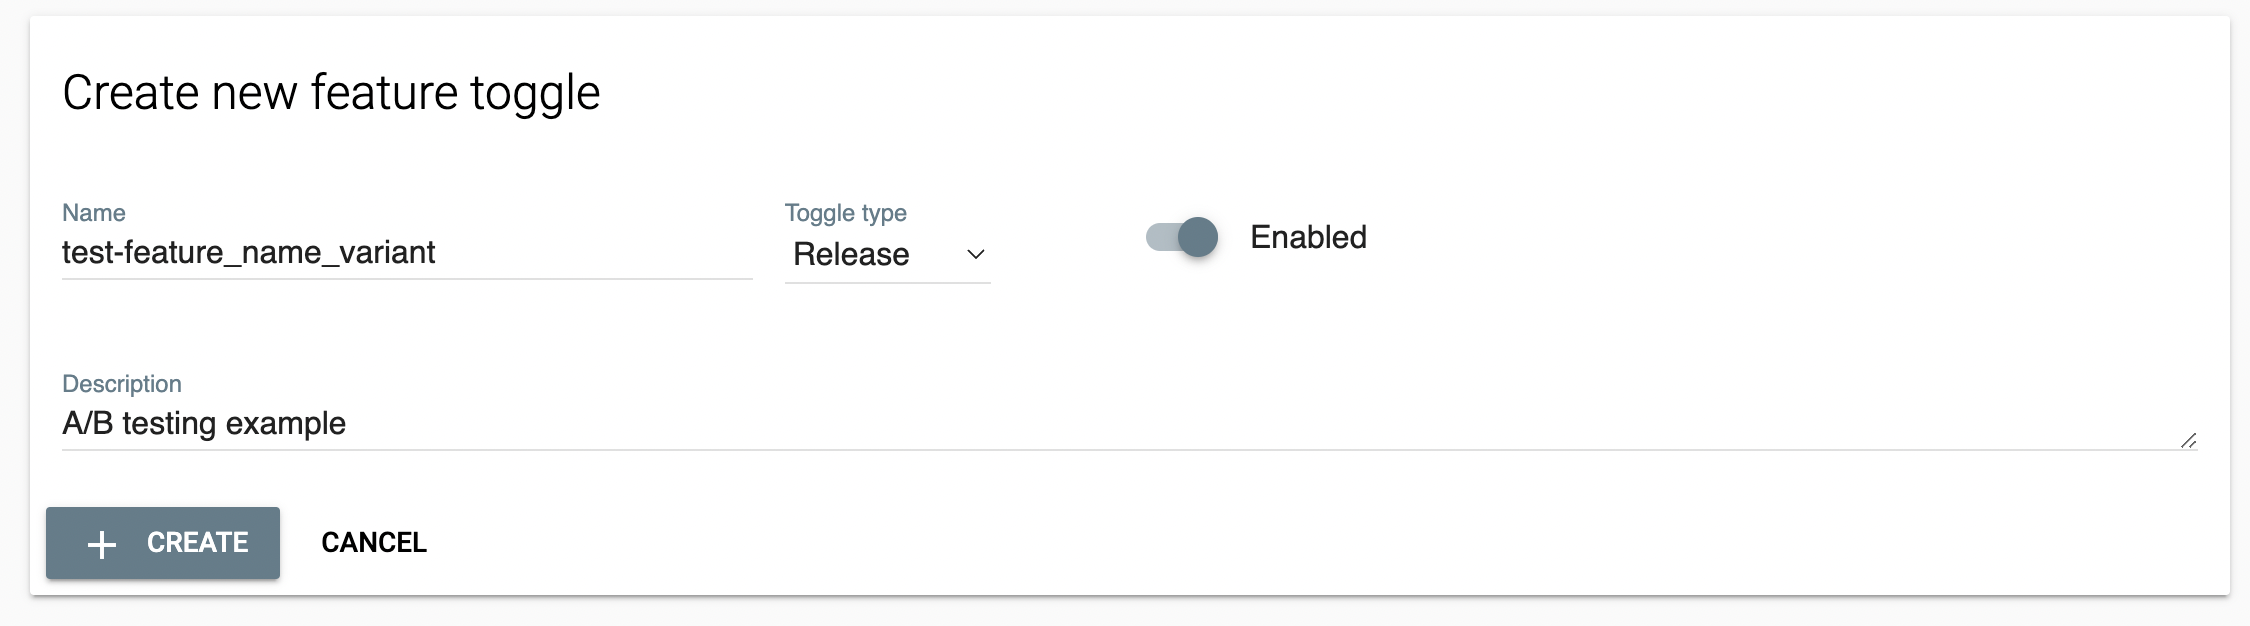
Task: Click the "Create new feature toggle" heading
Action: (x=331, y=92)
